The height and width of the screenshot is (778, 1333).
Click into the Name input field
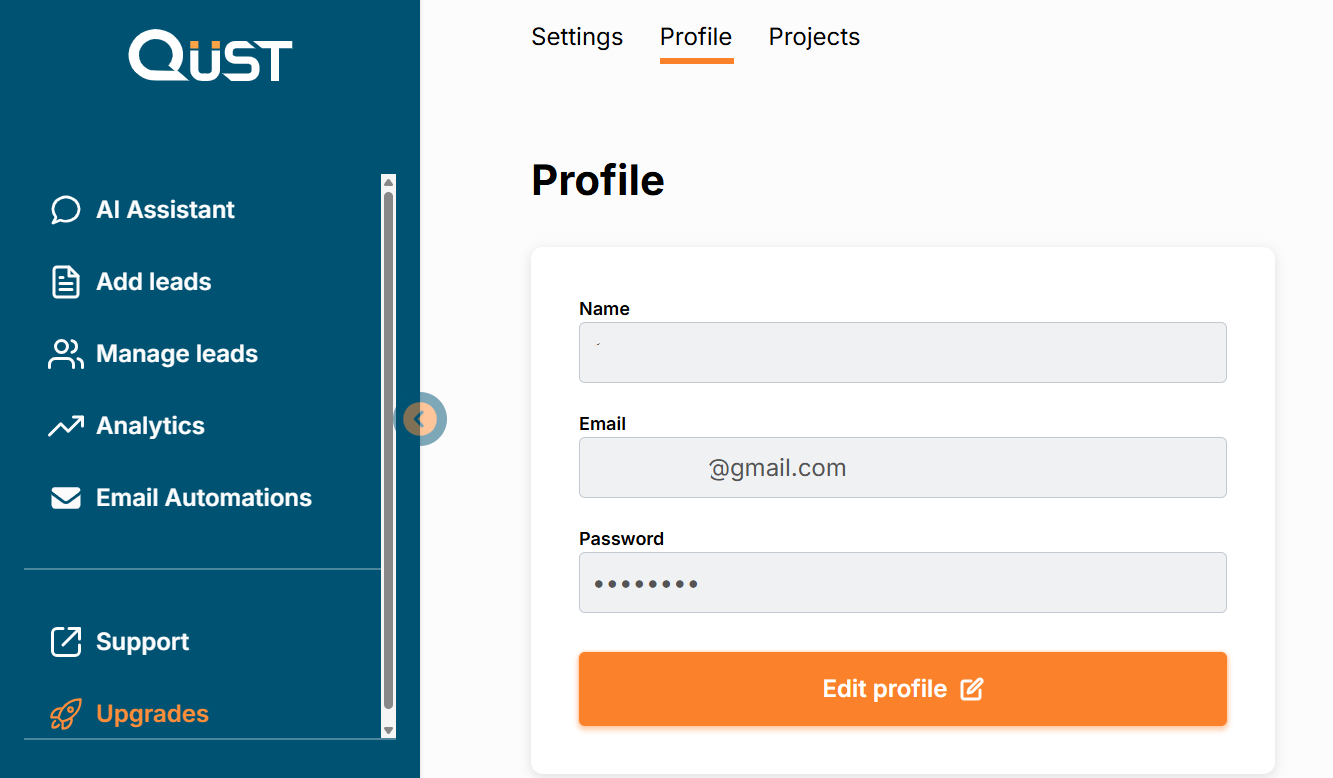click(902, 352)
